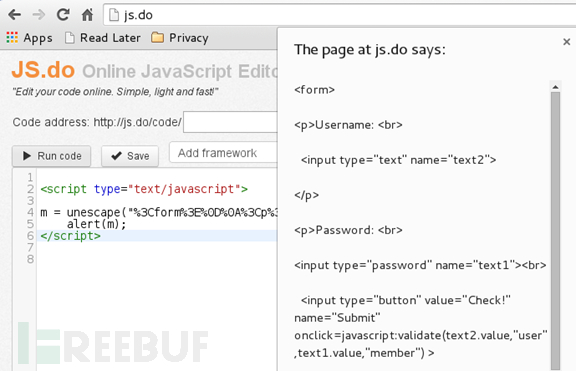
Task: Open the Apps bookmarks shortcut
Action: [29, 38]
